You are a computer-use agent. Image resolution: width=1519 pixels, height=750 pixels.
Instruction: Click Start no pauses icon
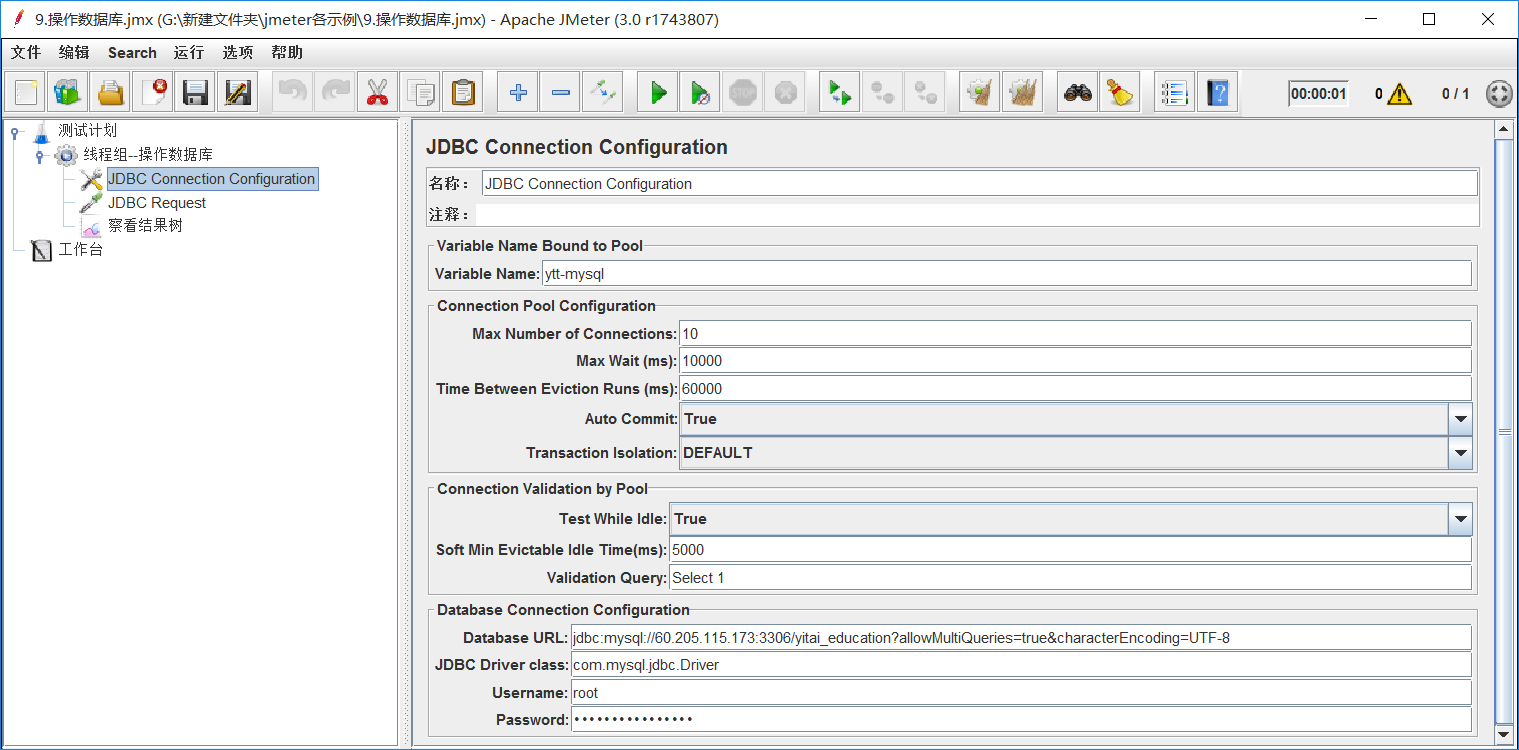click(x=700, y=93)
